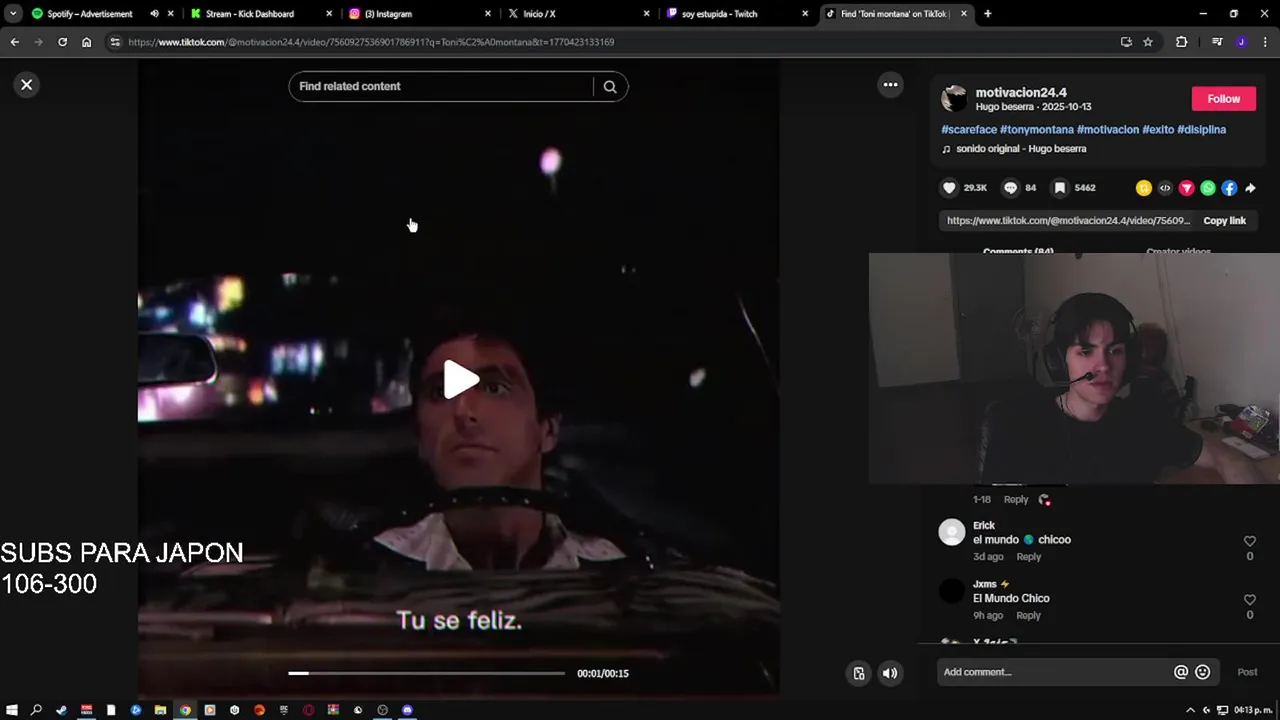Close the TikTok video viewer with X
Image resolution: width=1280 pixels, height=720 pixels.
[x=27, y=85]
